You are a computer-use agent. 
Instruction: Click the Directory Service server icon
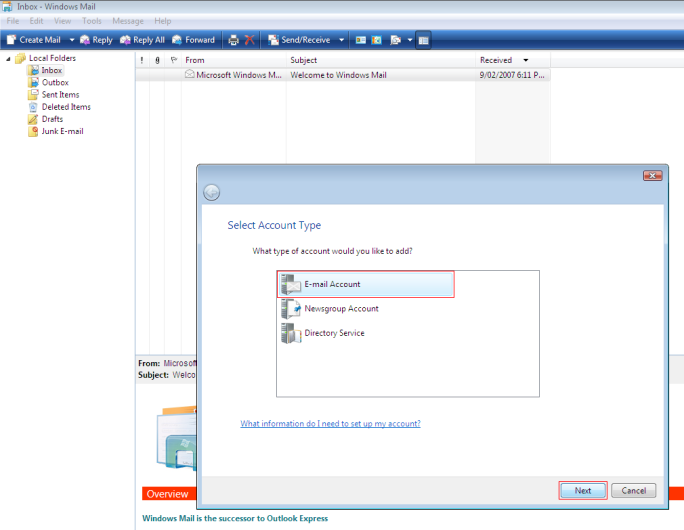pyautogui.click(x=291, y=333)
